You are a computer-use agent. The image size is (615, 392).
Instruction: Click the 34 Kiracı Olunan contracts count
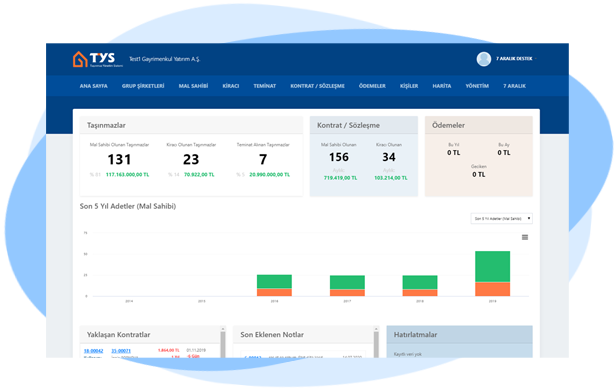(x=389, y=157)
